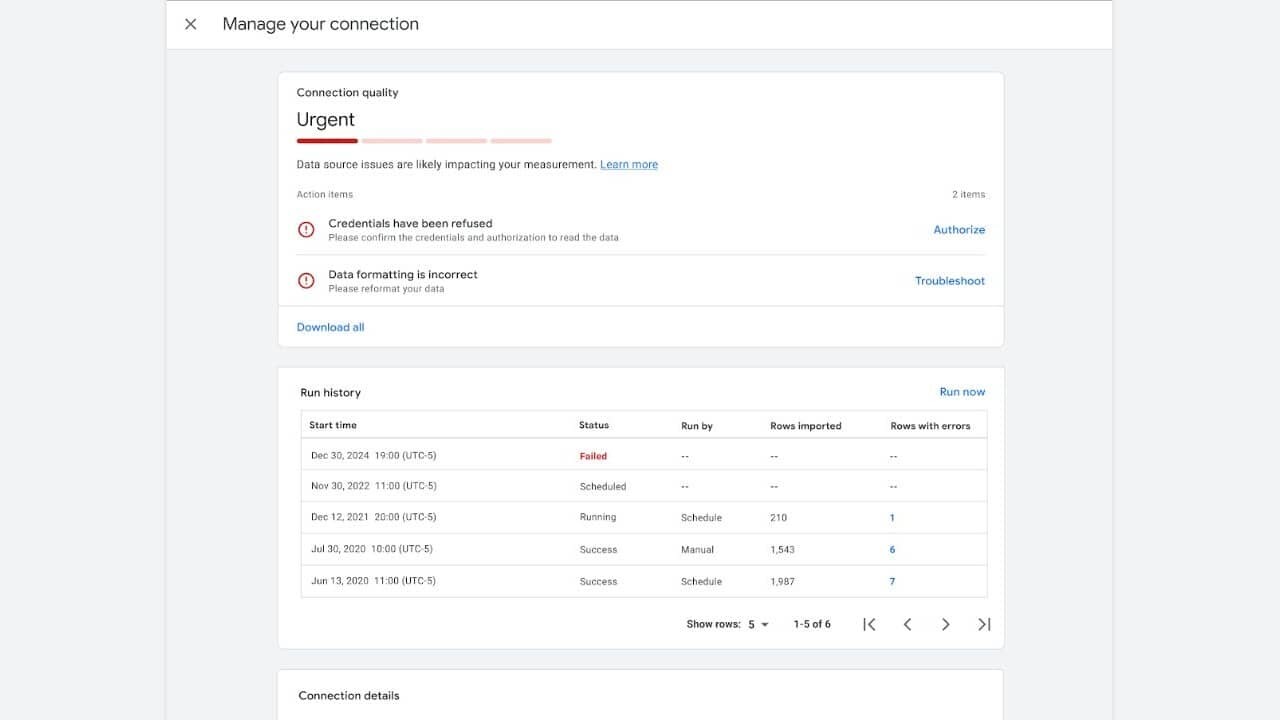Image resolution: width=1280 pixels, height=720 pixels.
Task: Click the Data formatting incorrect error icon
Action: [x=307, y=281]
